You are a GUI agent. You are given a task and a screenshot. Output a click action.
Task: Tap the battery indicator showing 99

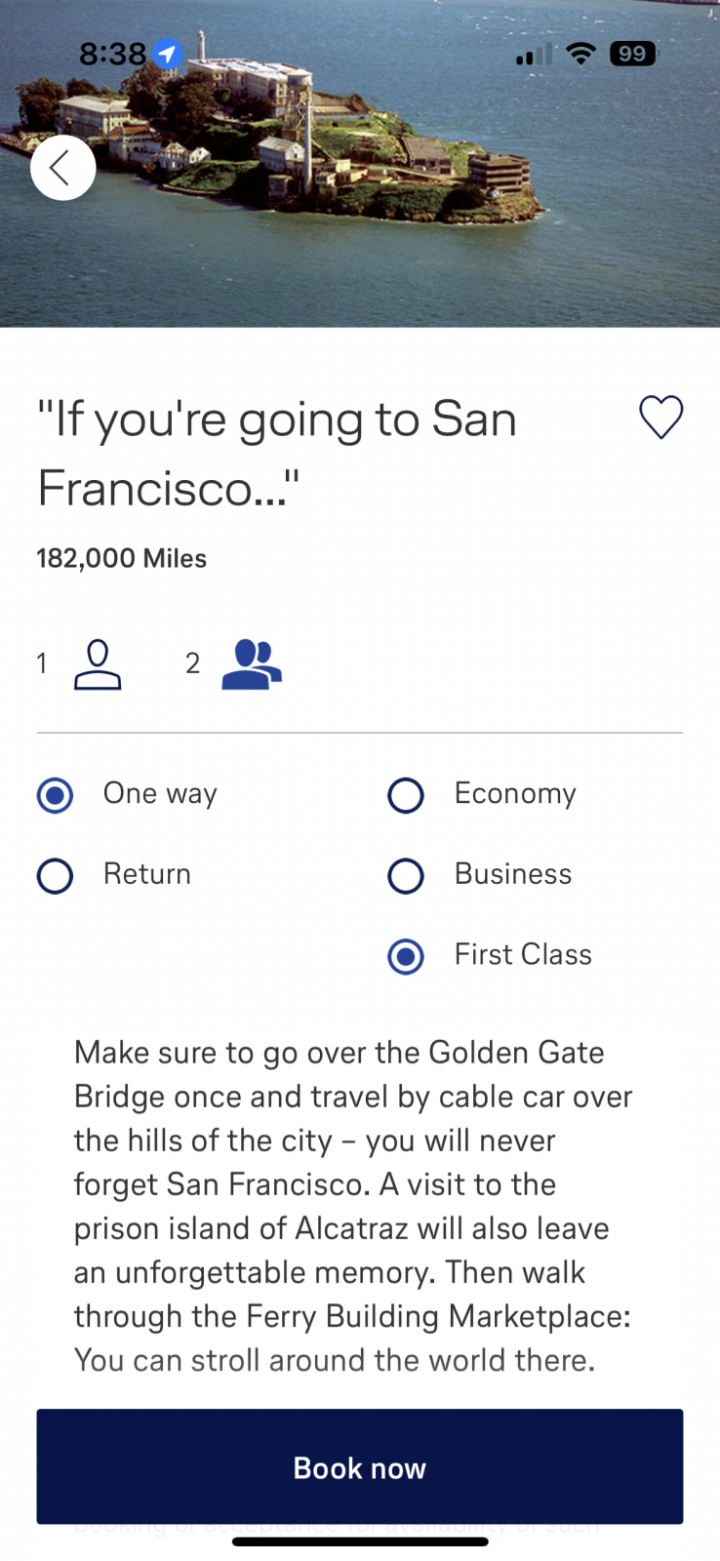(632, 54)
